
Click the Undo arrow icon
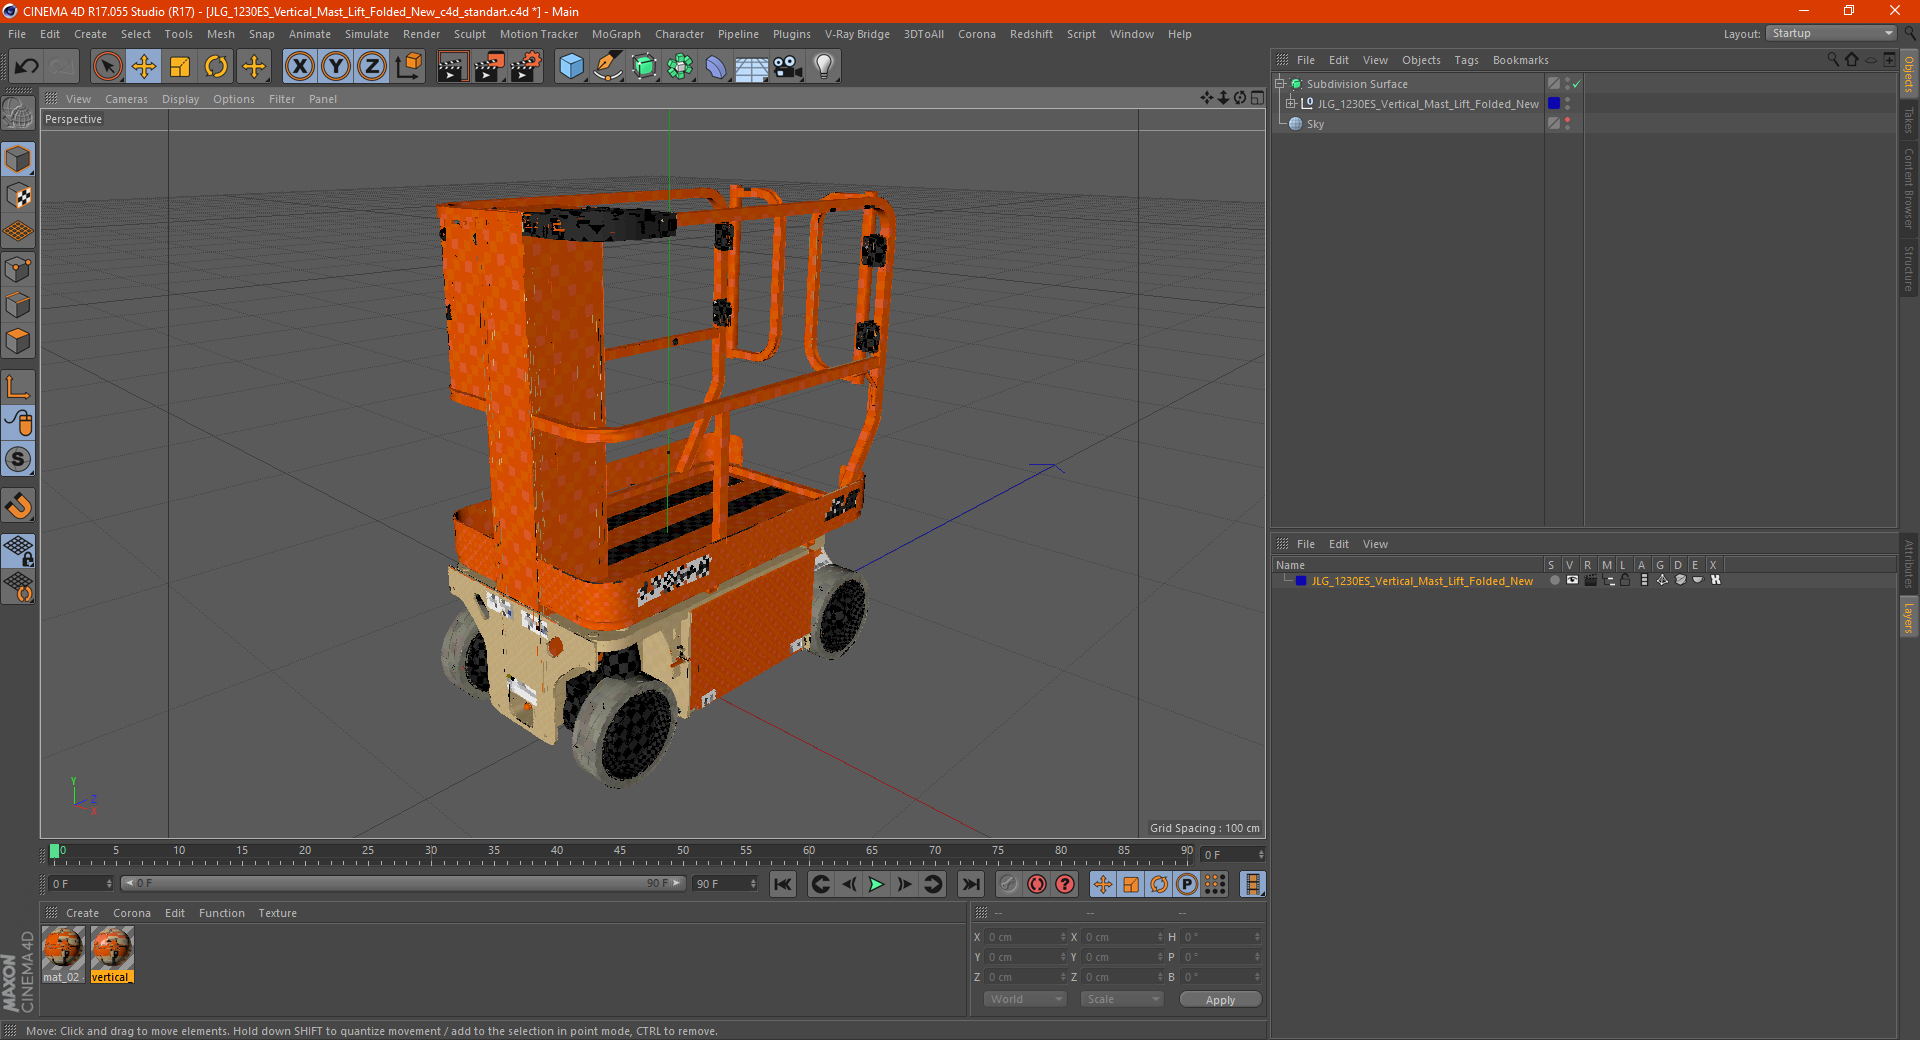(27, 67)
